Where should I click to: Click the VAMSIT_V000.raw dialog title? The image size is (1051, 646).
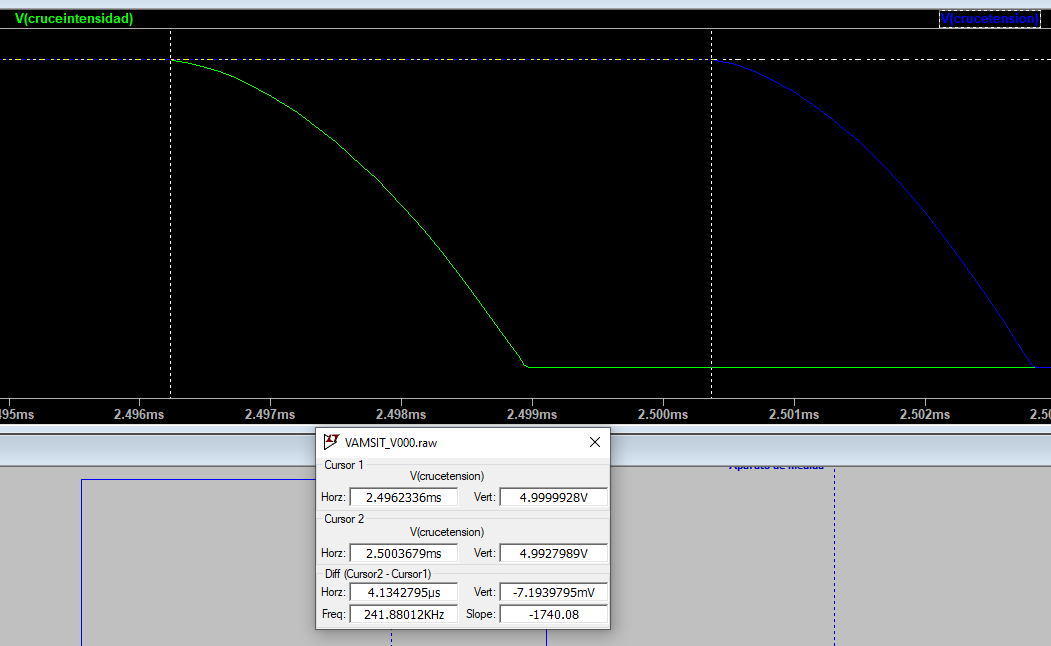[391, 443]
